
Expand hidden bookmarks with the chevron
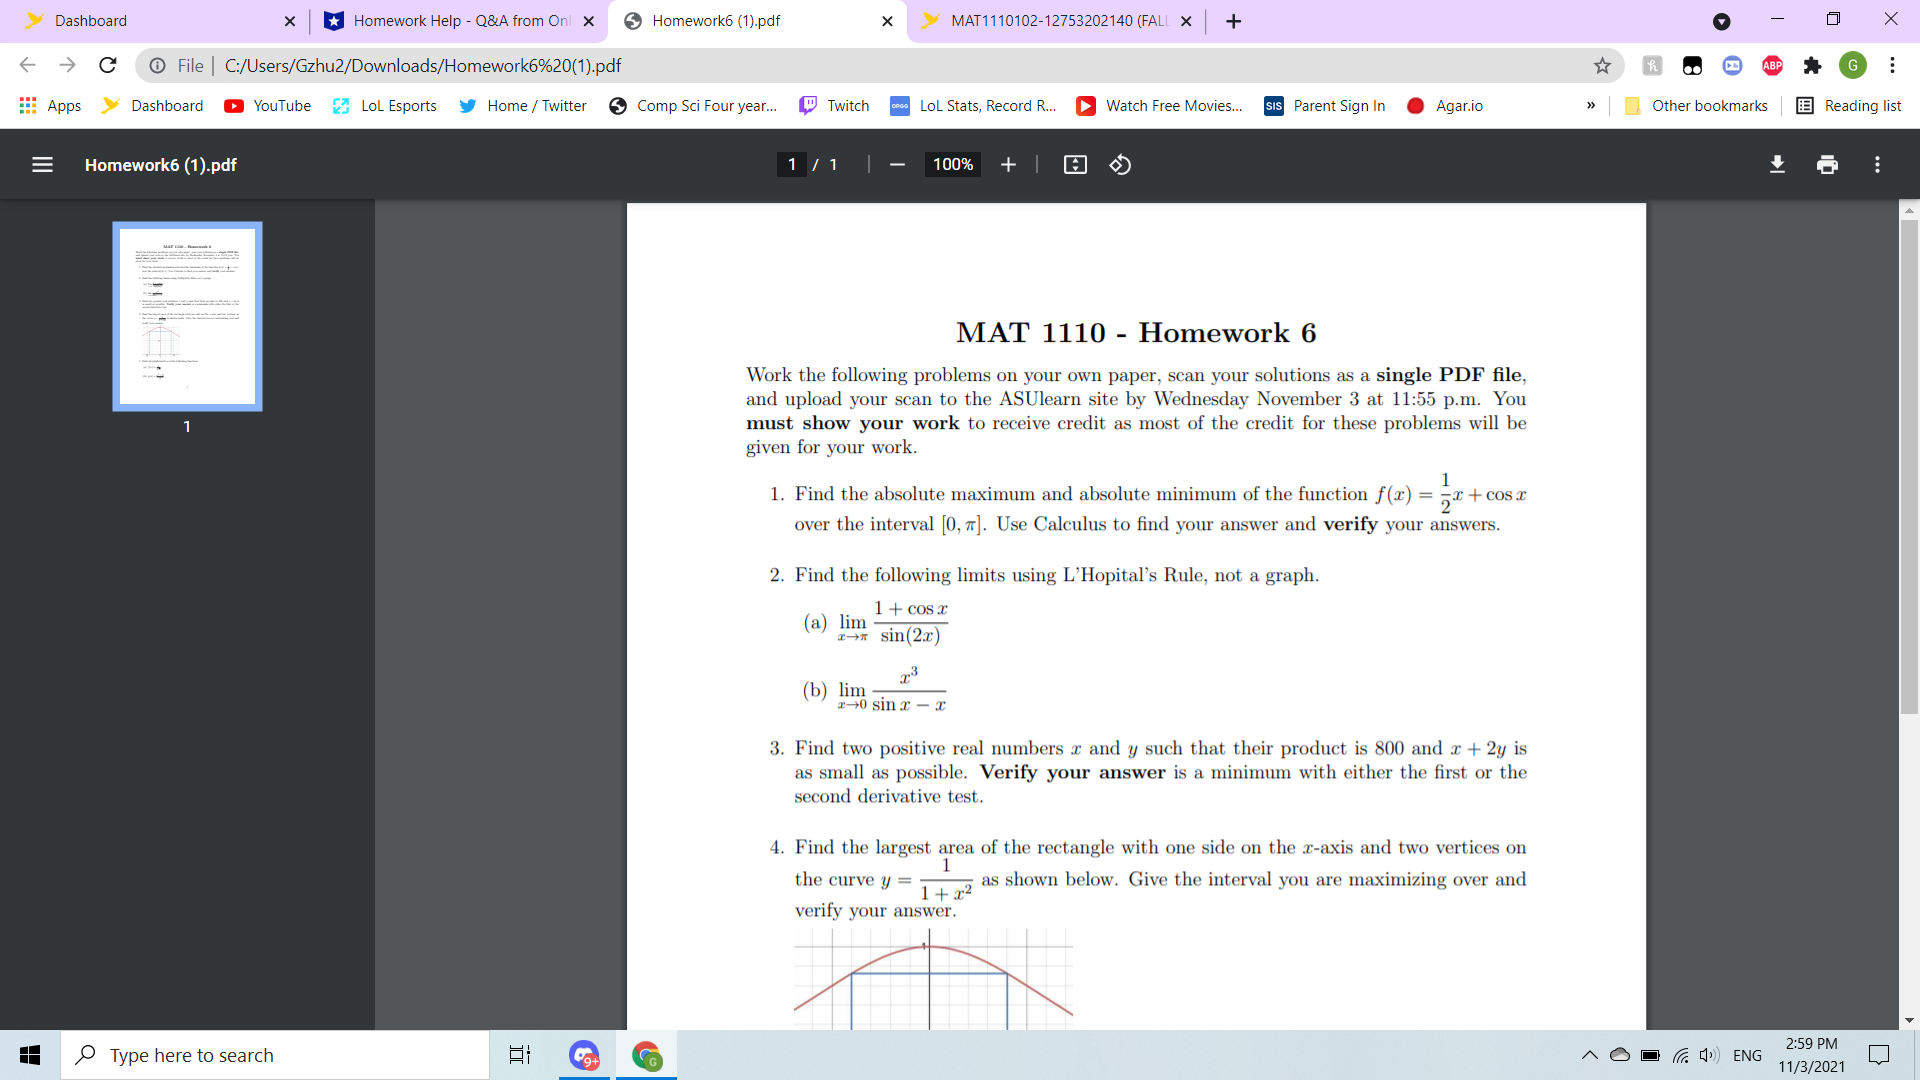coord(1590,105)
